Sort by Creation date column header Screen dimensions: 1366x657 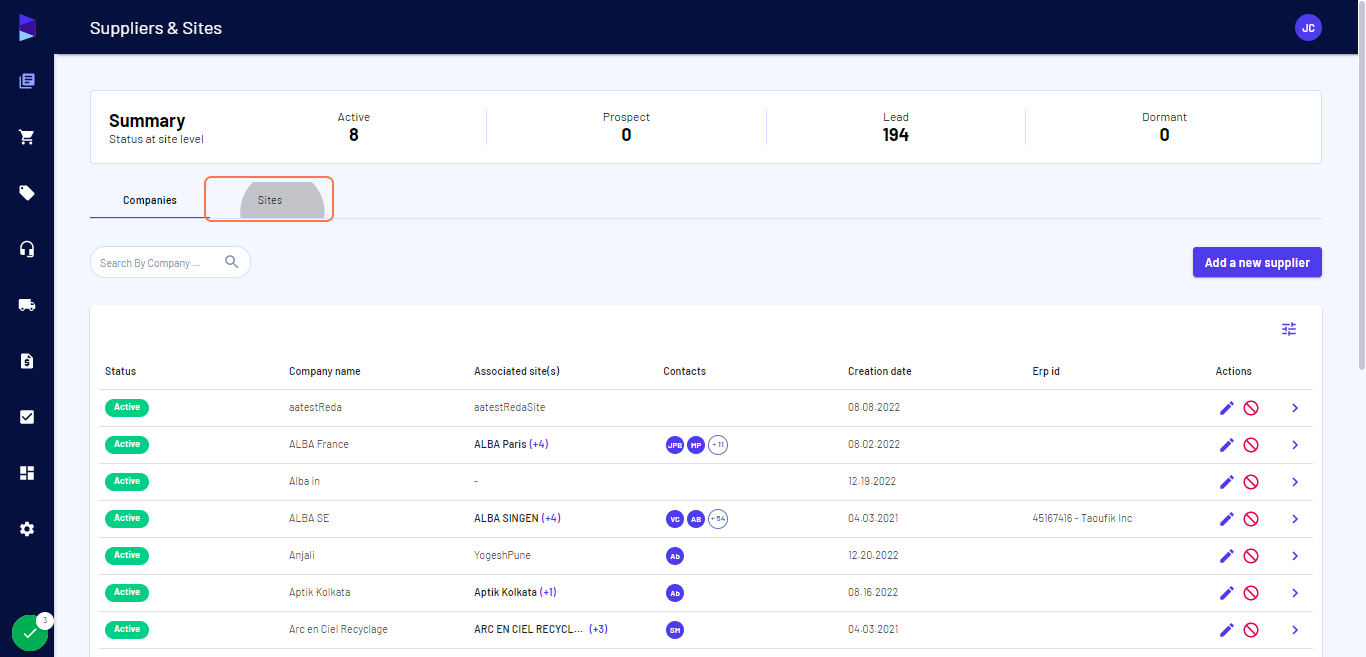tap(880, 371)
